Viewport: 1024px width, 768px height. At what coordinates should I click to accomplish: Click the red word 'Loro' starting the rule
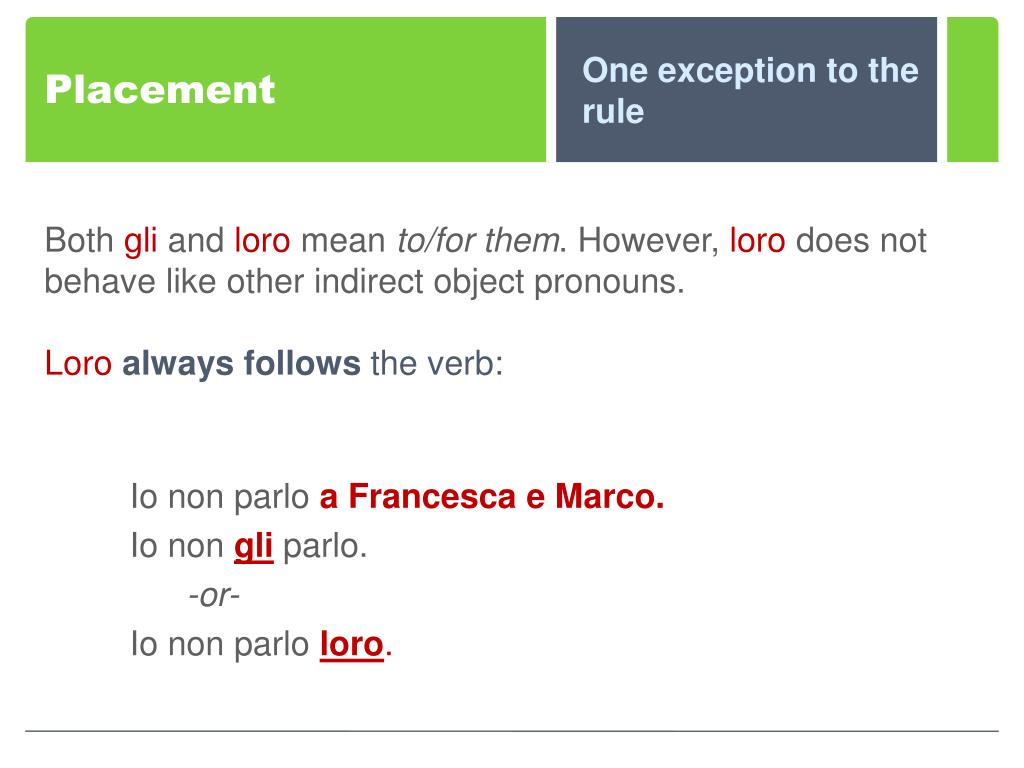coord(78,363)
